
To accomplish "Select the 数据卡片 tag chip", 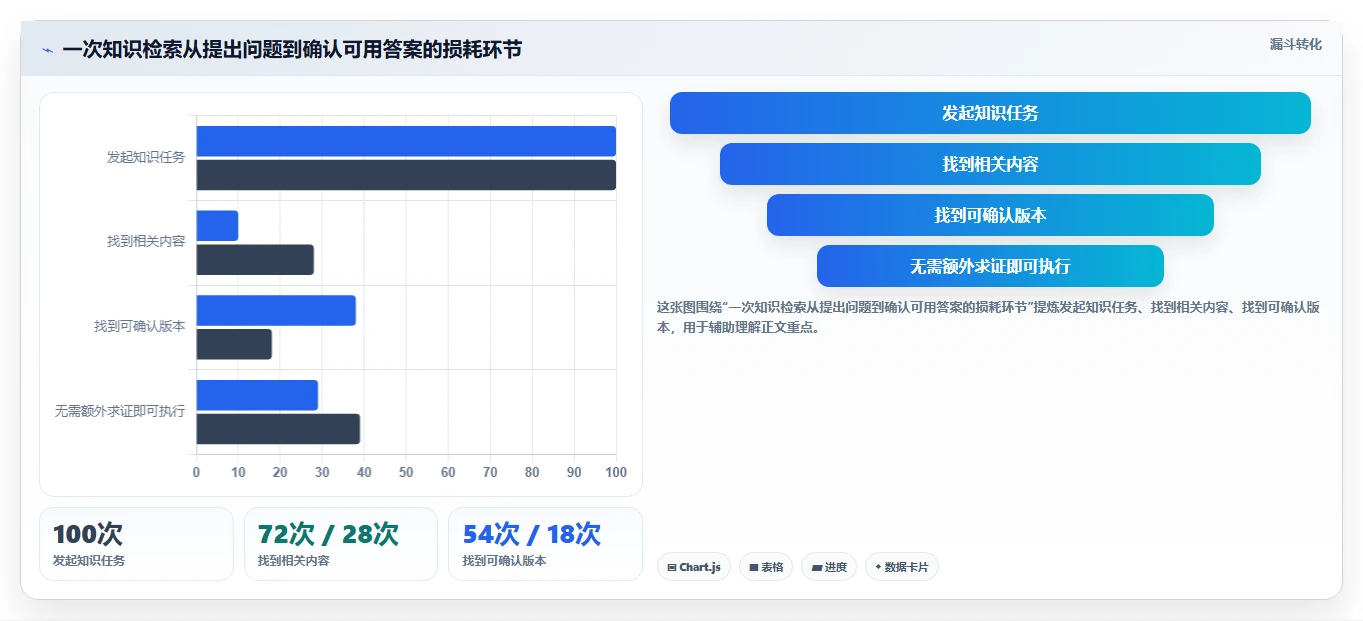I will 902,567.
